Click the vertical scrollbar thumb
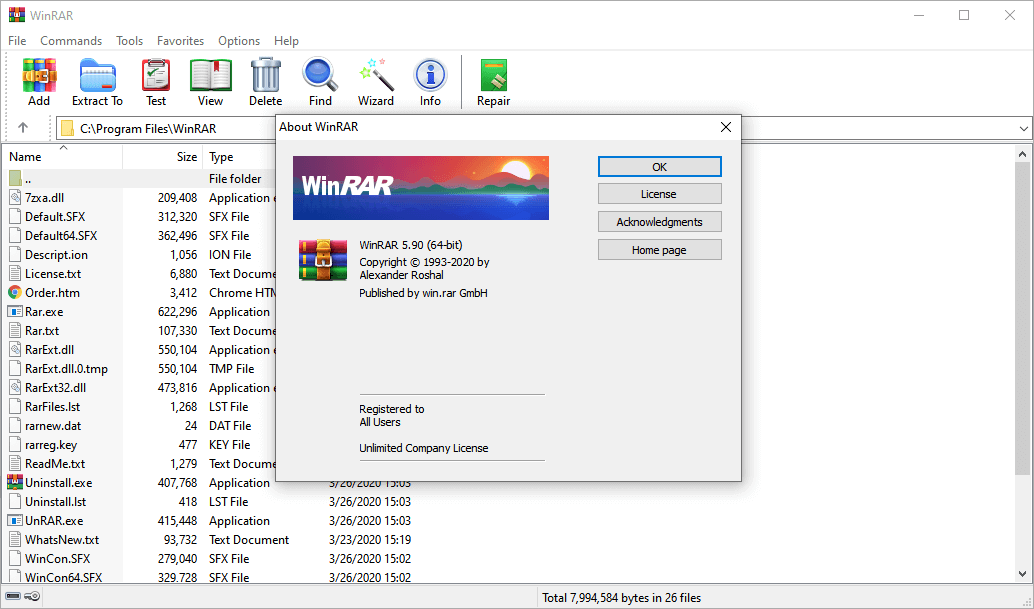Image resolution: width=1034 pixels, height=609 pixels. pos(1023,319)
